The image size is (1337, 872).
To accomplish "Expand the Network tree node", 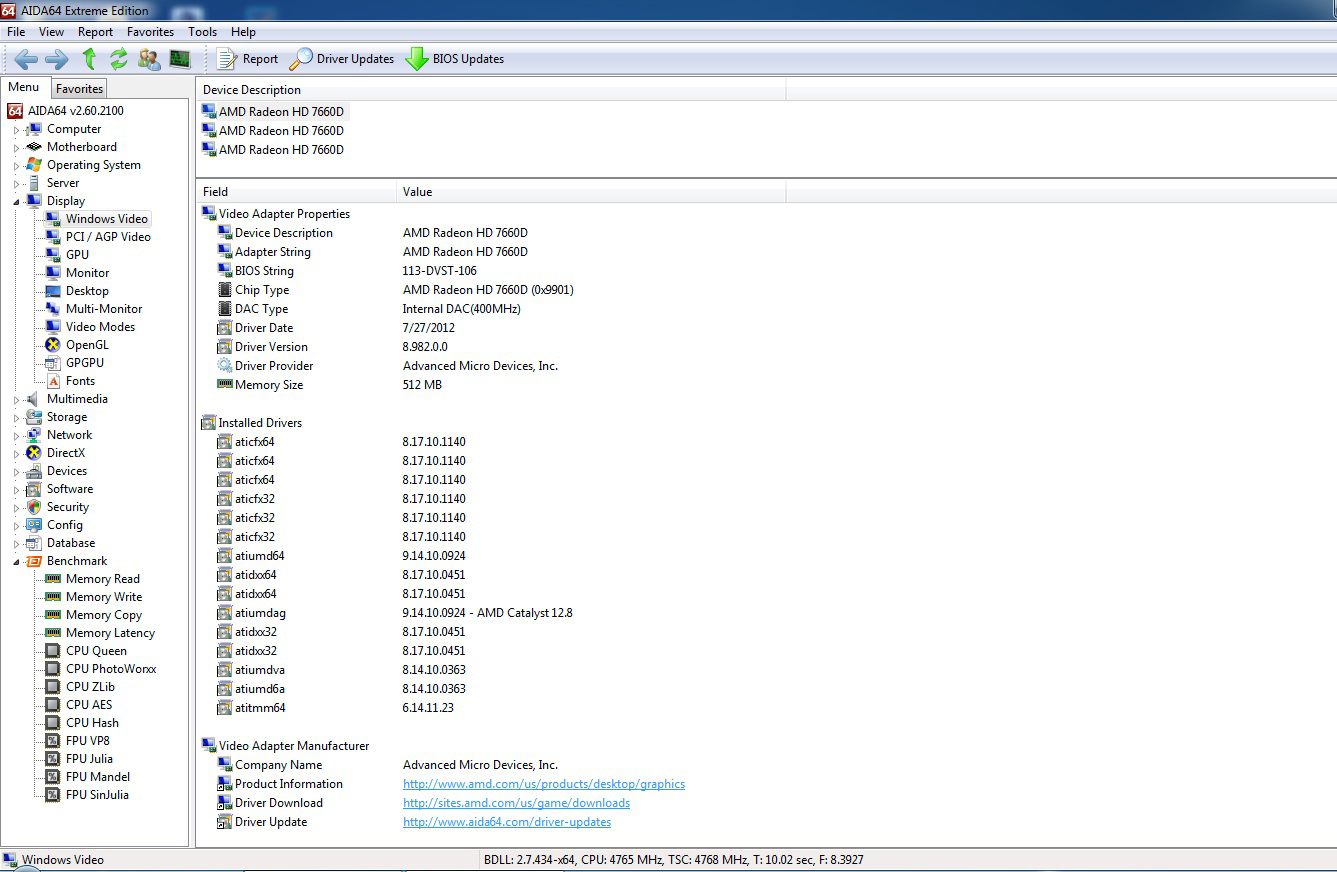I will [16, 435].
